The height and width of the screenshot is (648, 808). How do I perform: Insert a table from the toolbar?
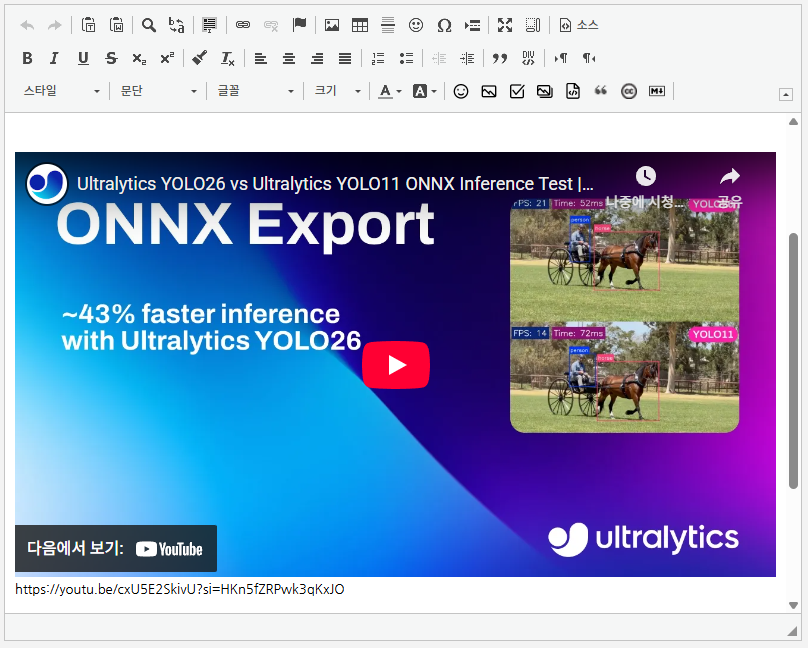click(x=360, y=25)
